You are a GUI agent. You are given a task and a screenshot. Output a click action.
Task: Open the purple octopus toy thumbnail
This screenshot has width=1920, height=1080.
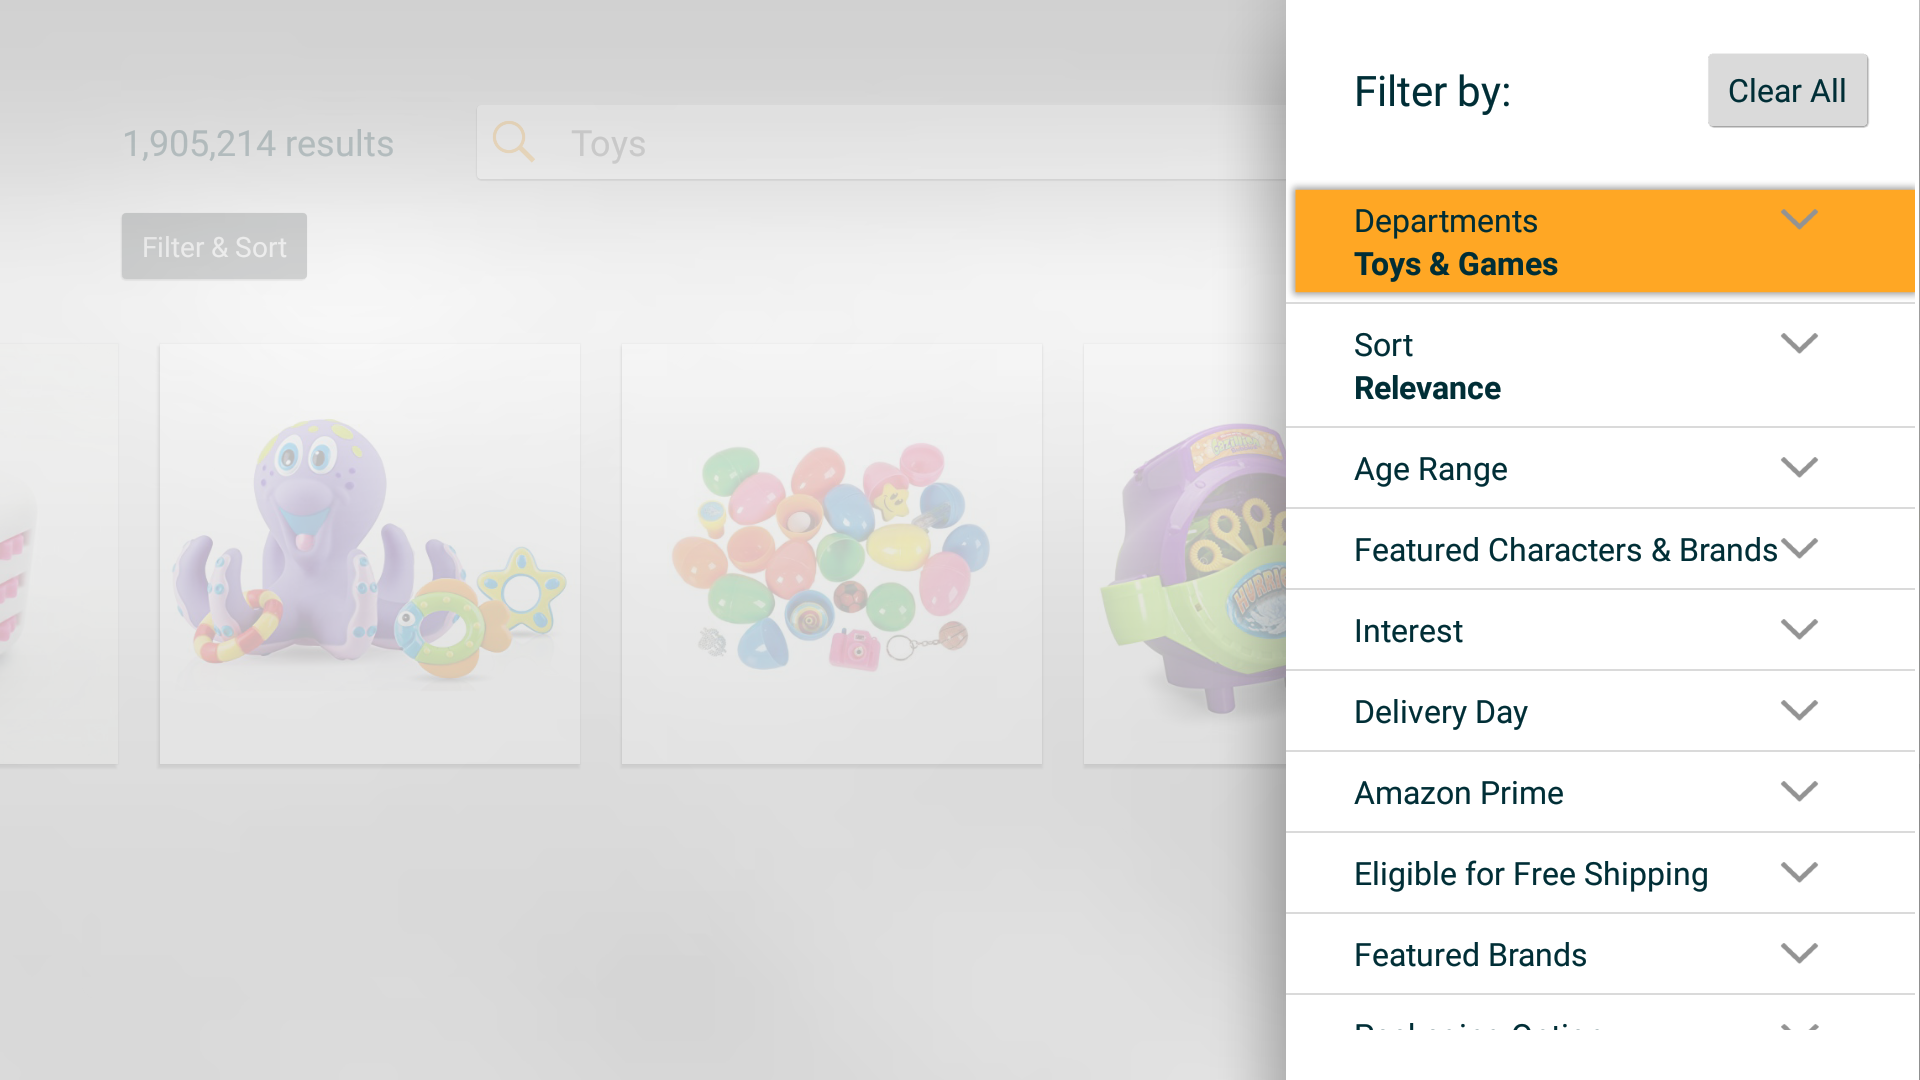coord(369,553)
